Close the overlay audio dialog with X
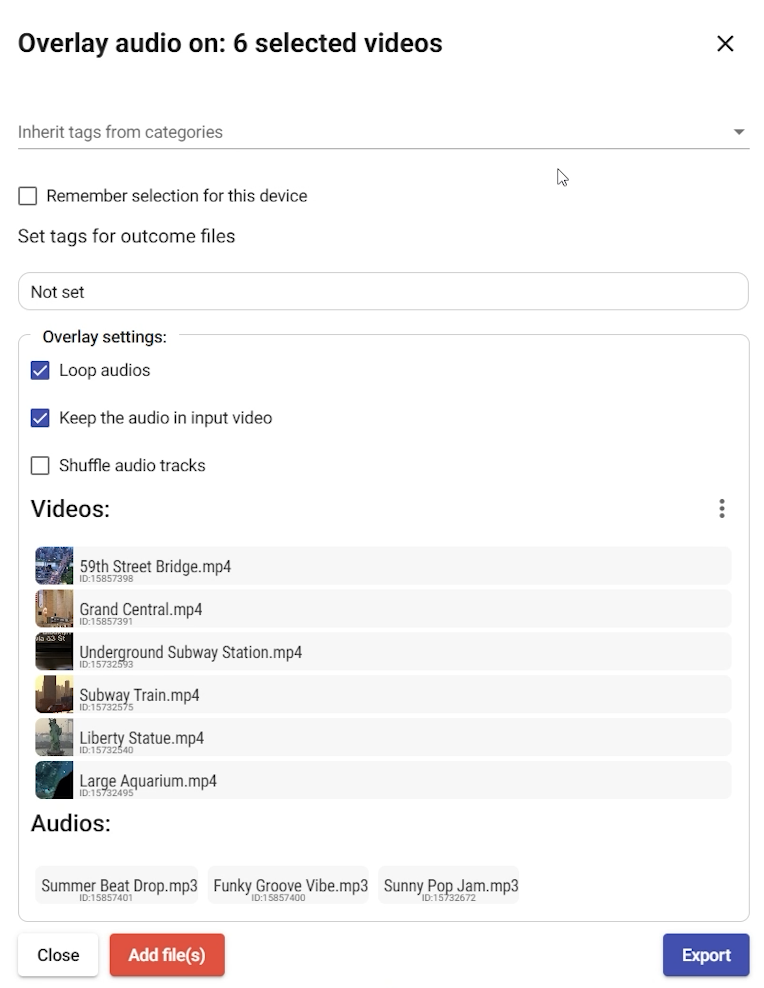 point(725,44)
